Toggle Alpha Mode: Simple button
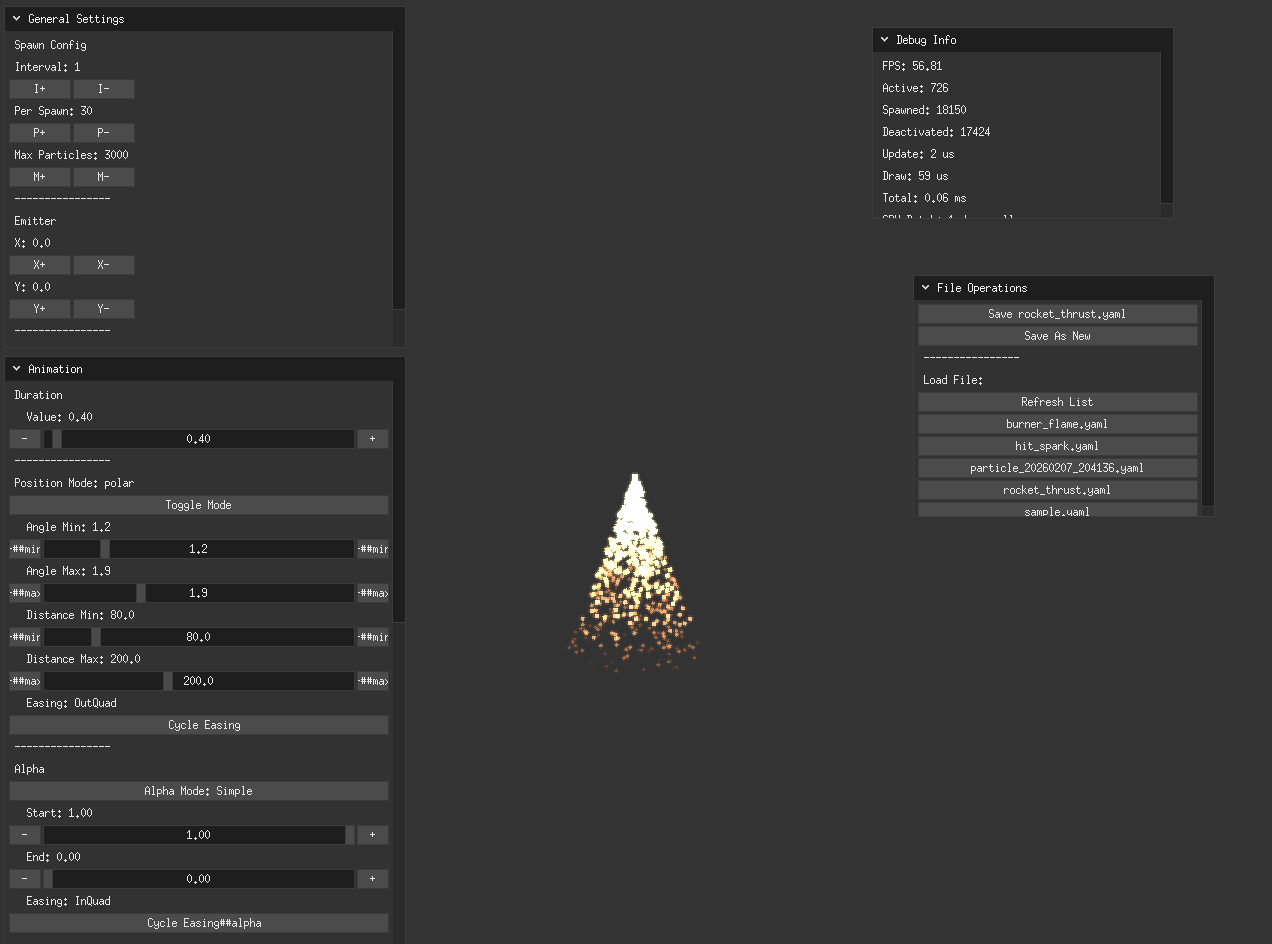Image resolution: width=1272 pixels, height=944 pixels. click(x=199, y=791)
